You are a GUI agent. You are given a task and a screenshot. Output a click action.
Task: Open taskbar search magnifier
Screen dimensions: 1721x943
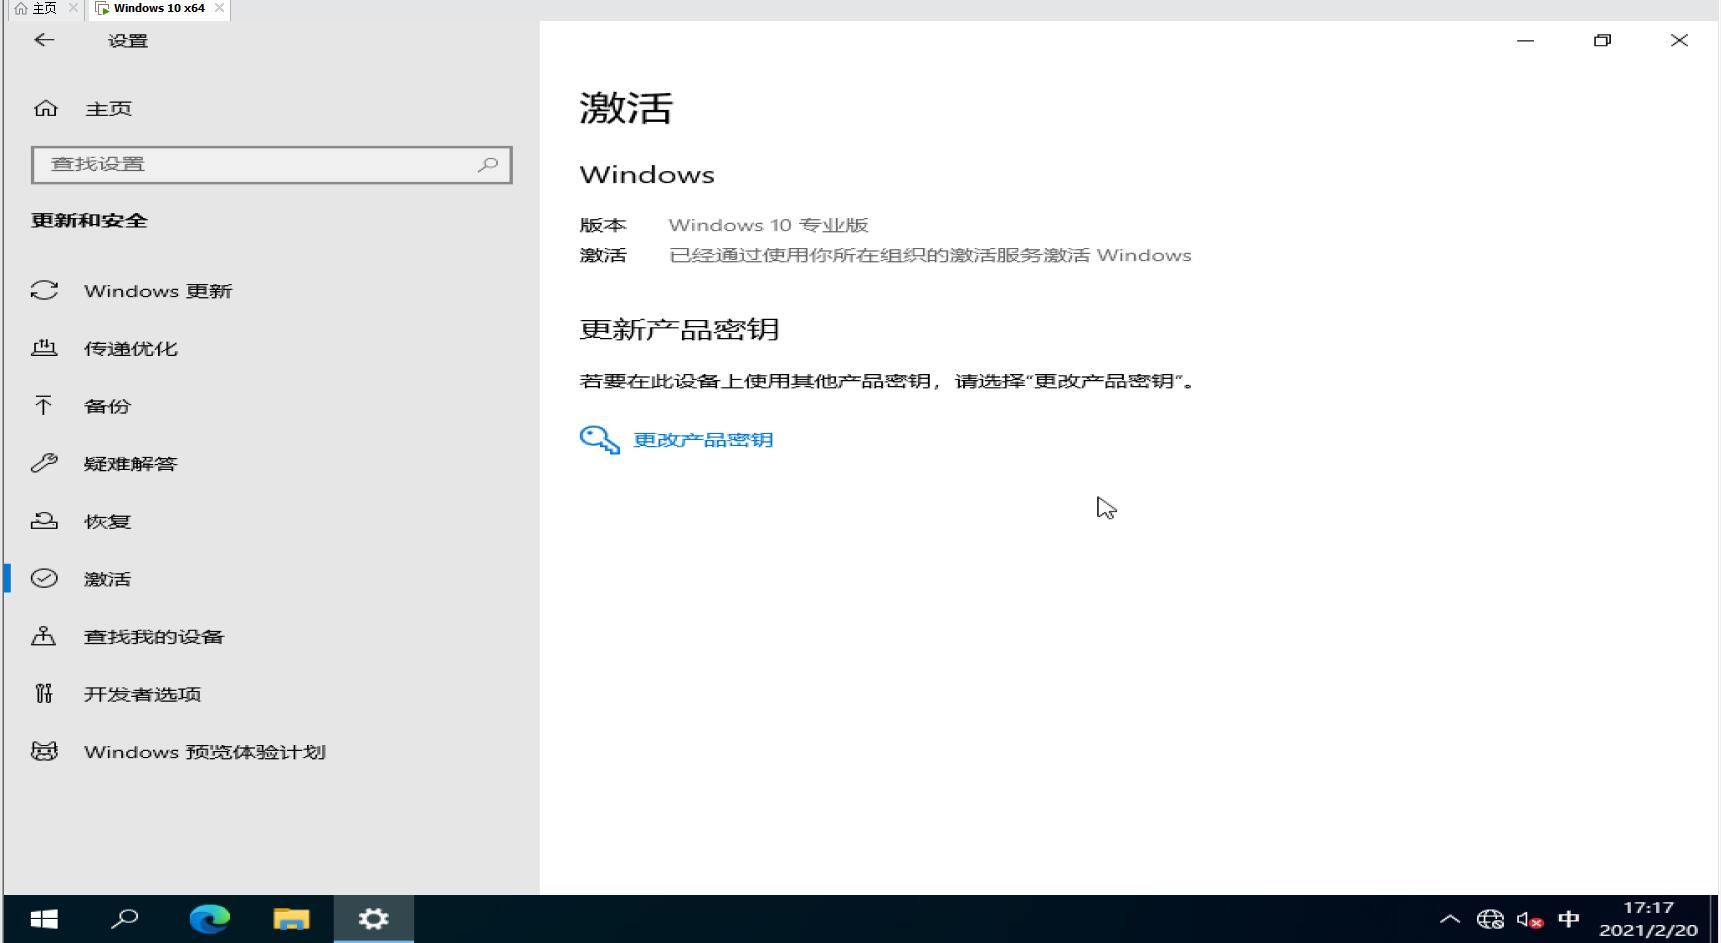point(125,919)
